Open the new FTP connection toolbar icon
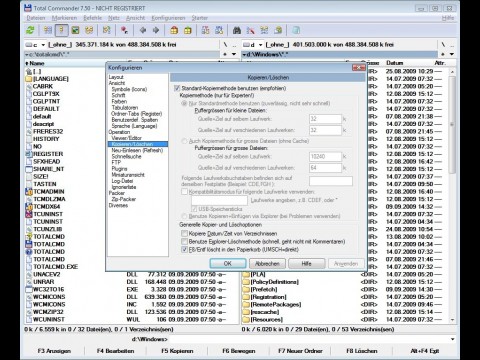This screenshot has height=360, width=480. 219,30
